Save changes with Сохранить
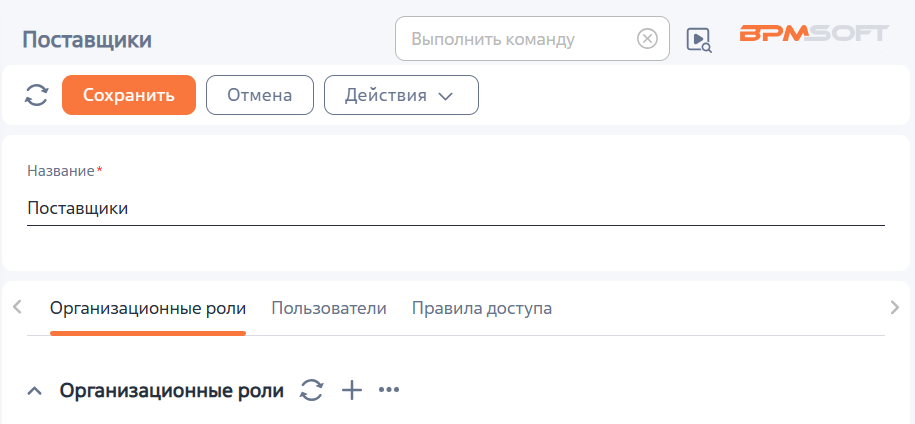This screenshot has height=424, width=915. click(x=129, y=95)
